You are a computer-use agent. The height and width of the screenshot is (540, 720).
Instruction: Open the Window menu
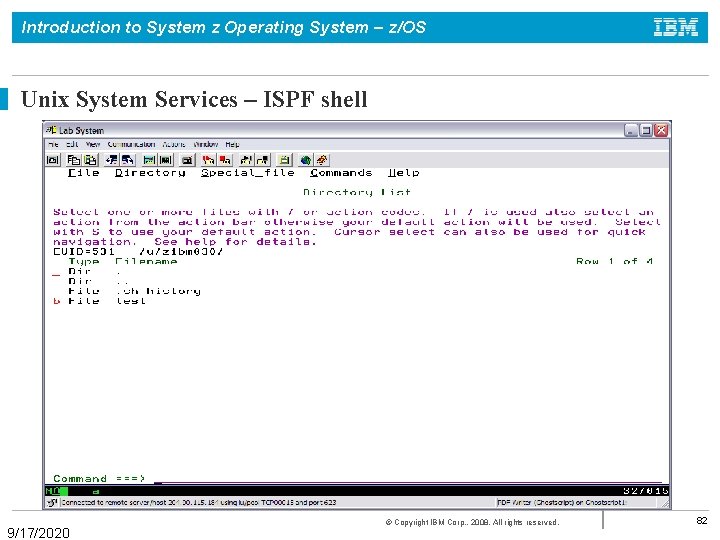click(206, 144)
